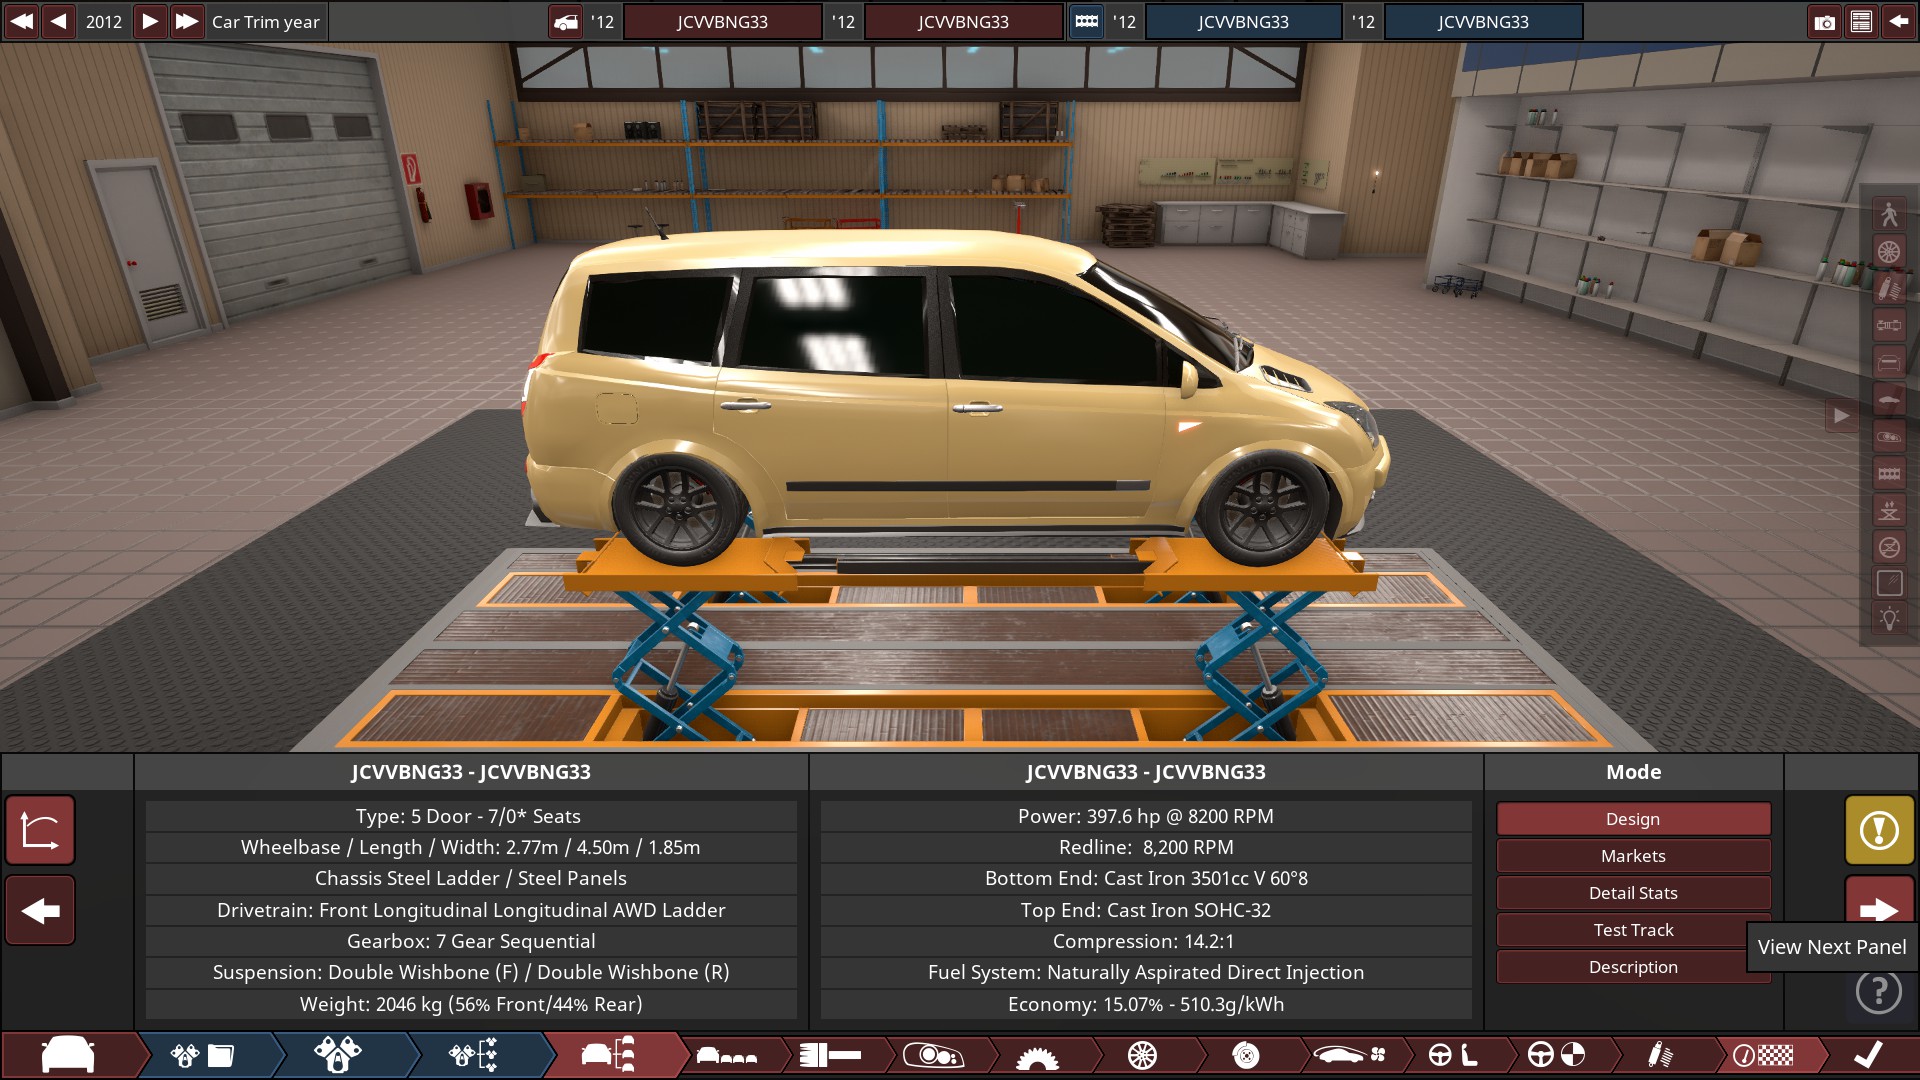View next panel with right arrow button
Image resolution: width=1920 pixels, height=1080 pixels.
pyautogui.click(x=1879, y=908)
